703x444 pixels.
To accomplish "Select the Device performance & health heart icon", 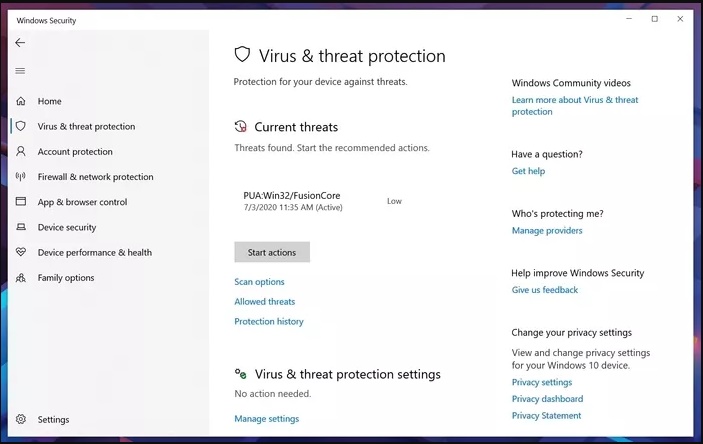I will pos(21,252).
